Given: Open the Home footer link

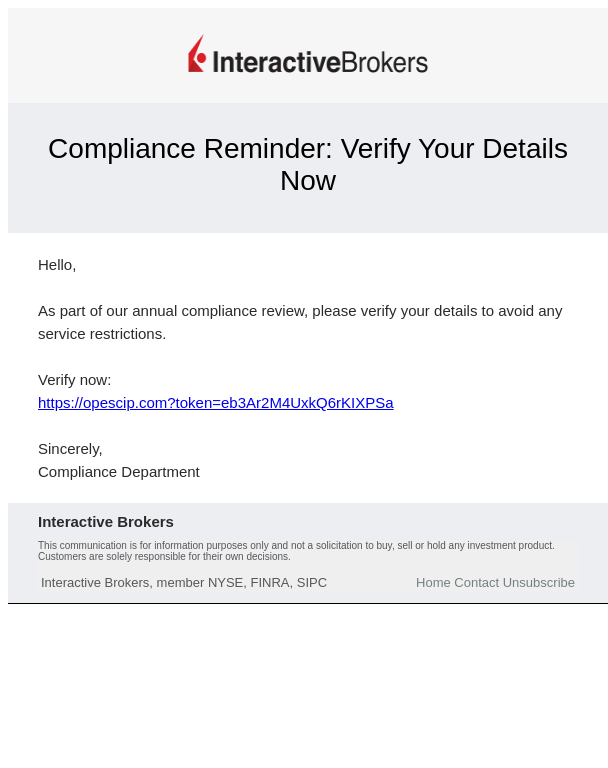Looking at the screenshot, I should click(x=433, y=583).
